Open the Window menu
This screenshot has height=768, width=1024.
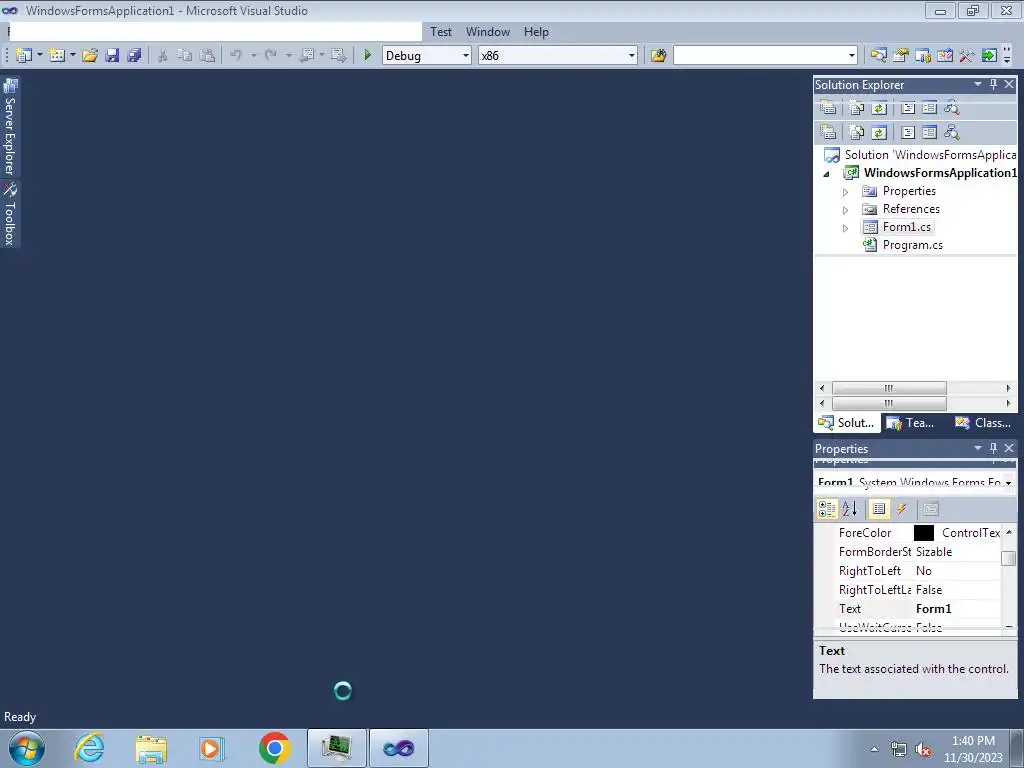tap(488, 31)
